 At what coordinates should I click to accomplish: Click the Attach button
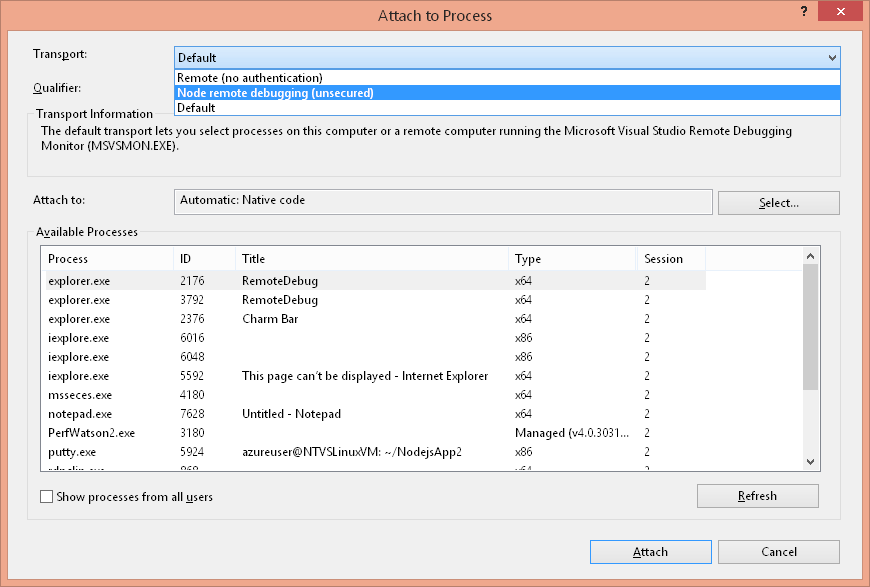[x=650, y=552]
